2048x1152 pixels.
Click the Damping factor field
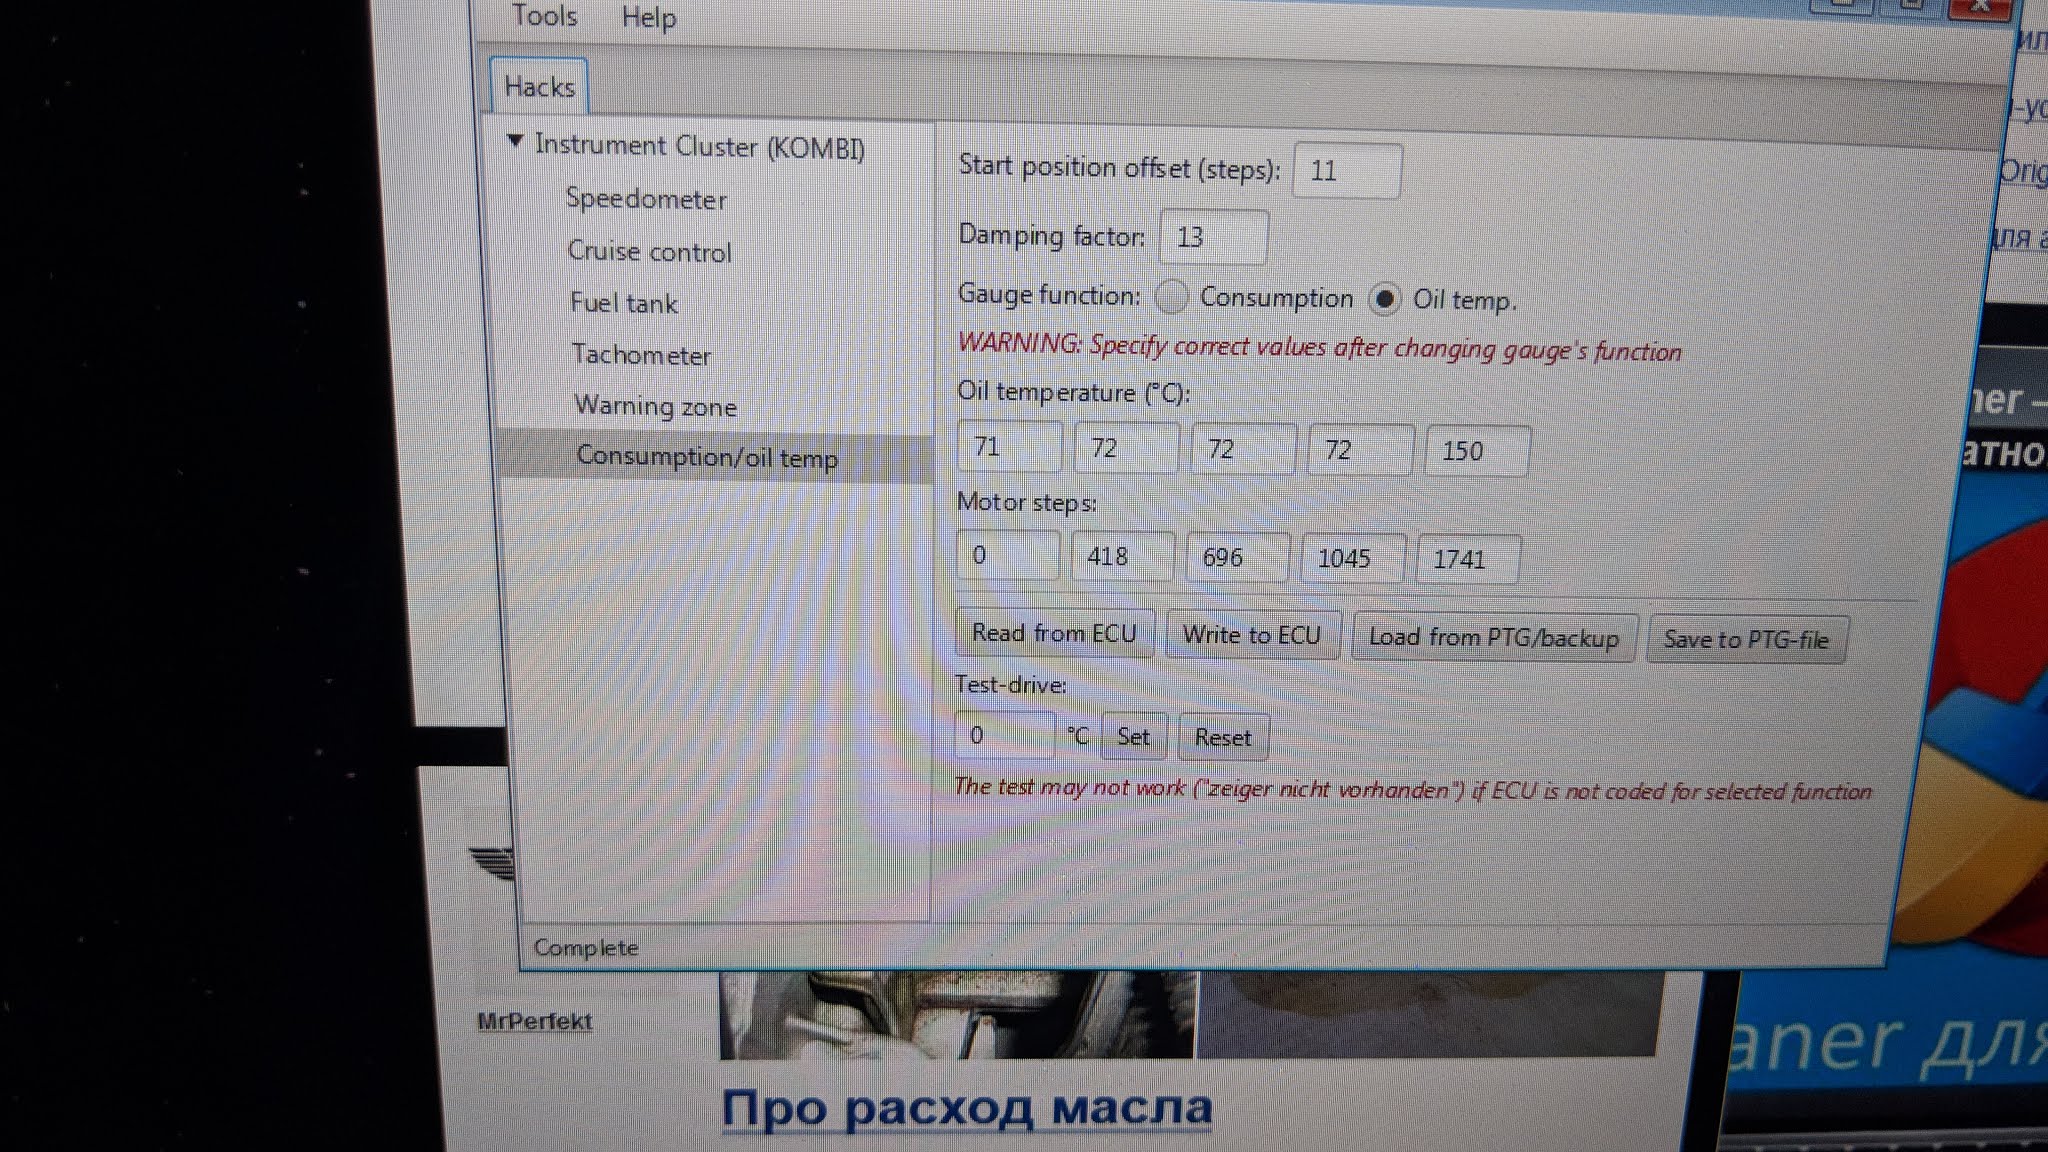tap(1213, 237)
